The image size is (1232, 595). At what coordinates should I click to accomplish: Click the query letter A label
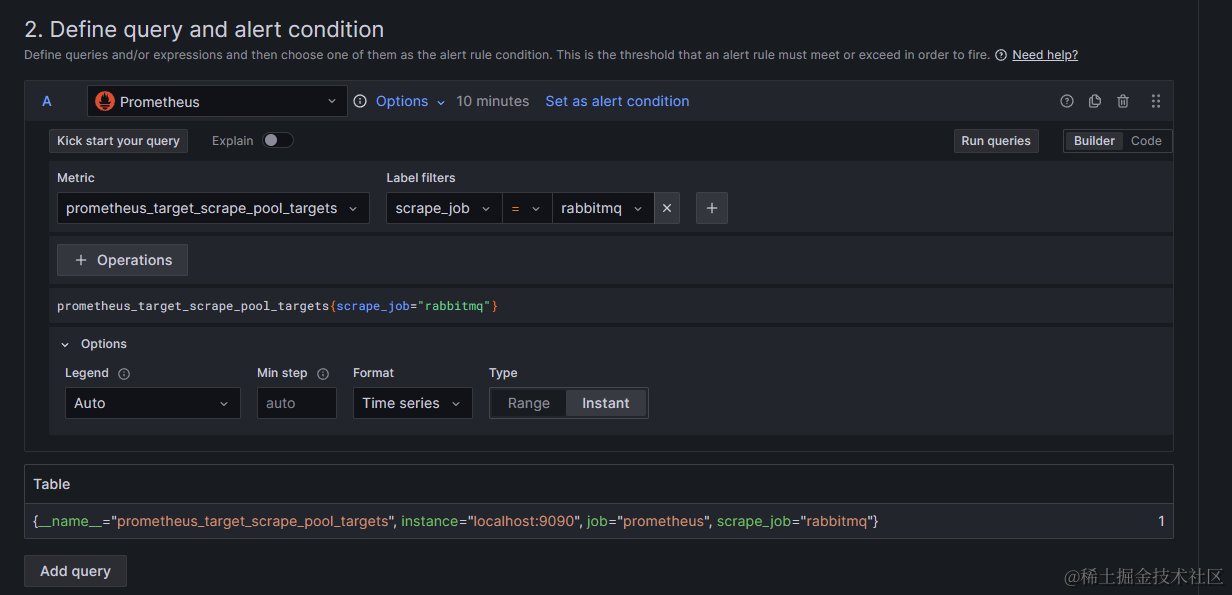47,101
